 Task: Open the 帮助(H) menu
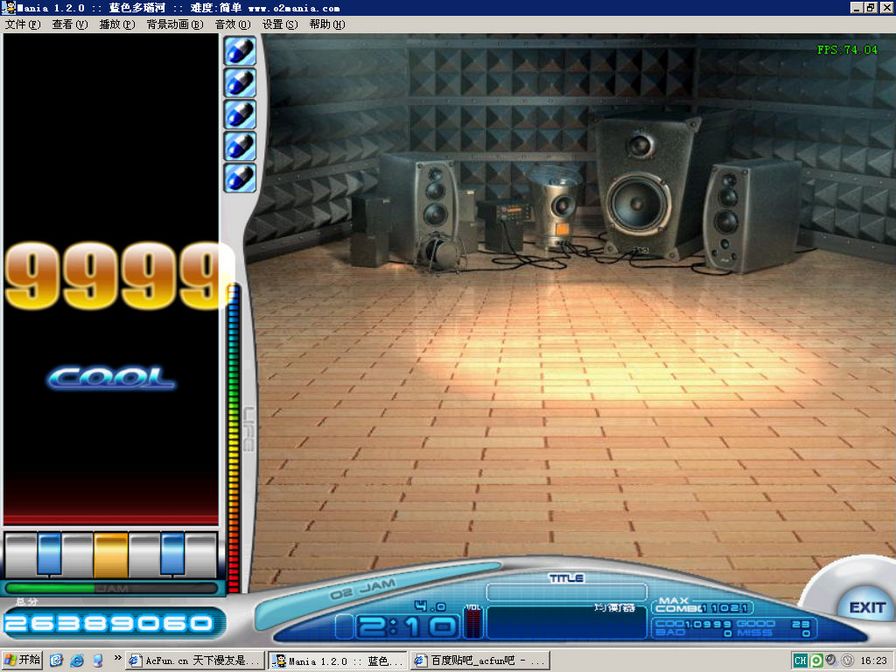point(327,25)
